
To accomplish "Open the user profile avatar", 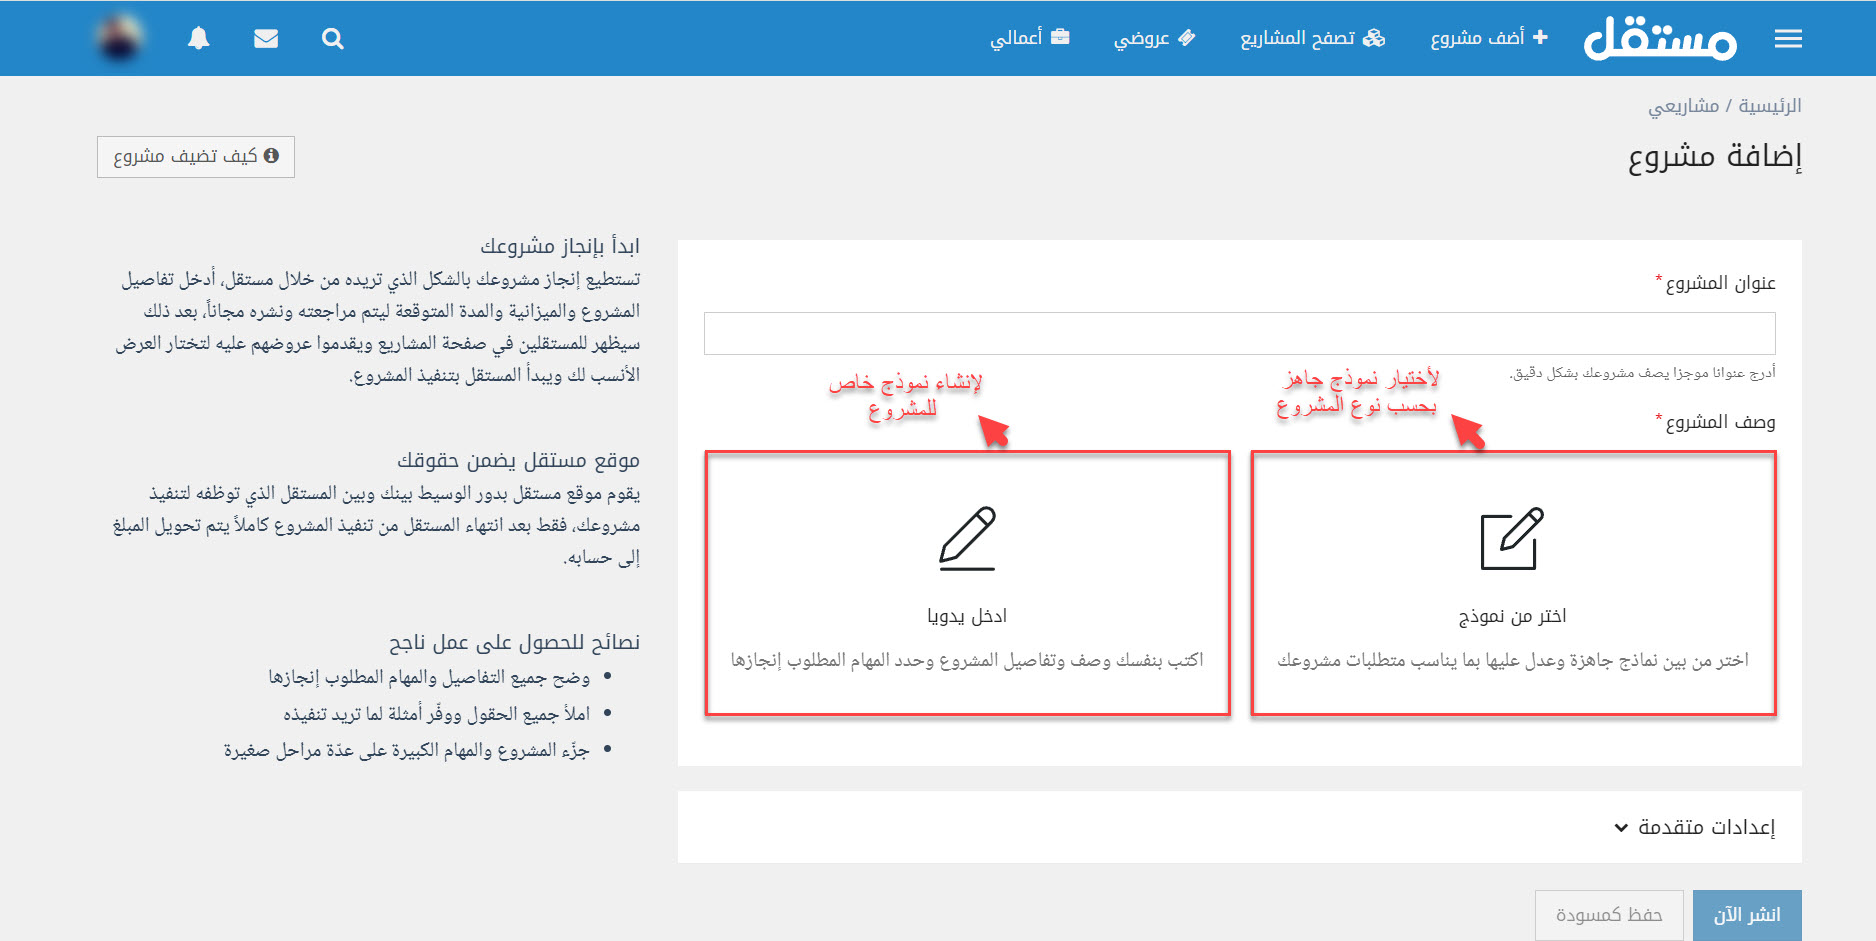I will click(120, 38).
